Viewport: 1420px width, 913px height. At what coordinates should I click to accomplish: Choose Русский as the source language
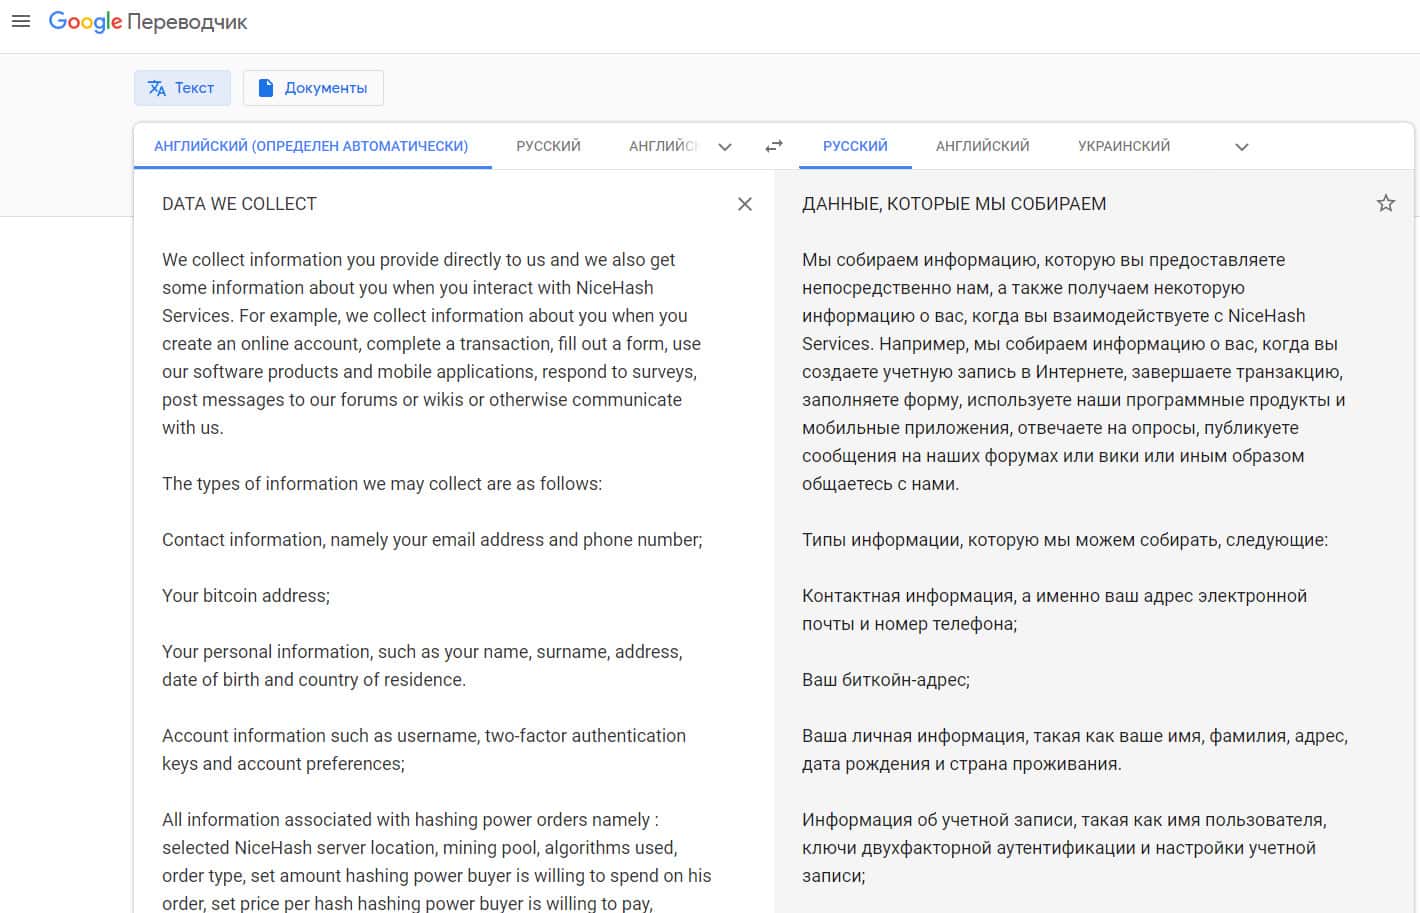[x=548, y=146]
